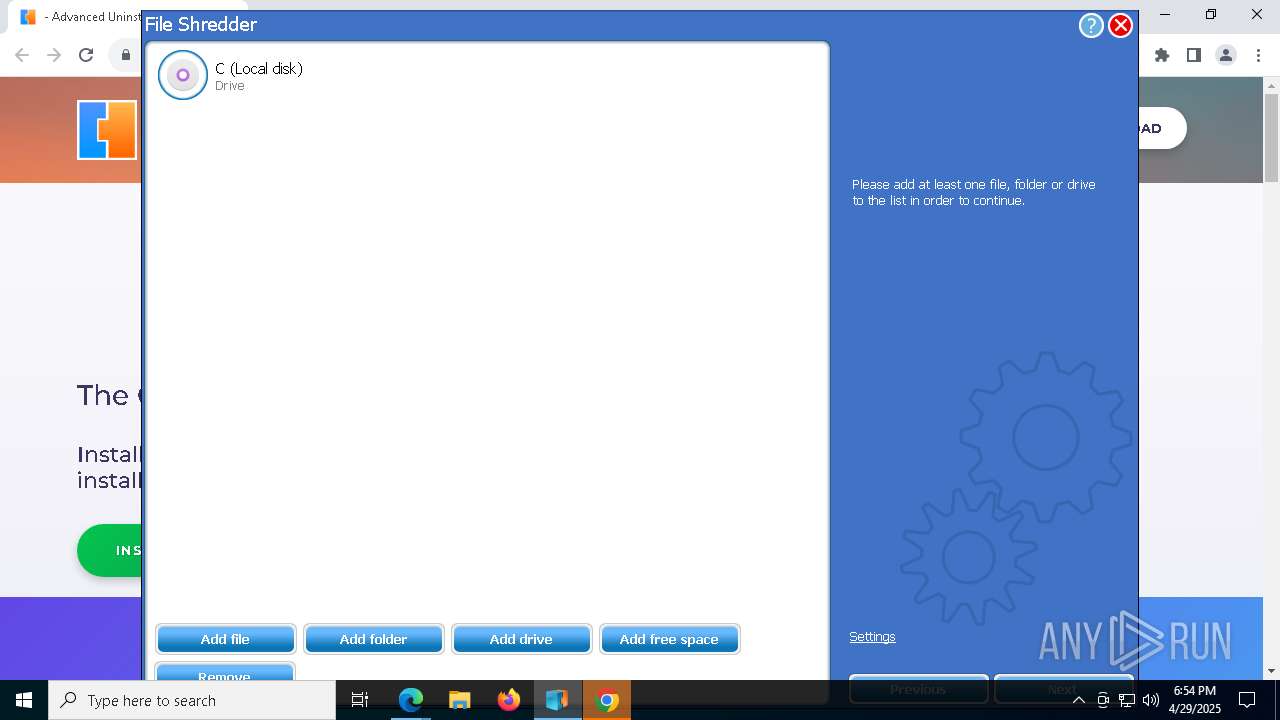Select the 'C (Local disk)' list entry
Screen dimensions: 1280x720
pyautogui.click(x=487, y=75)
